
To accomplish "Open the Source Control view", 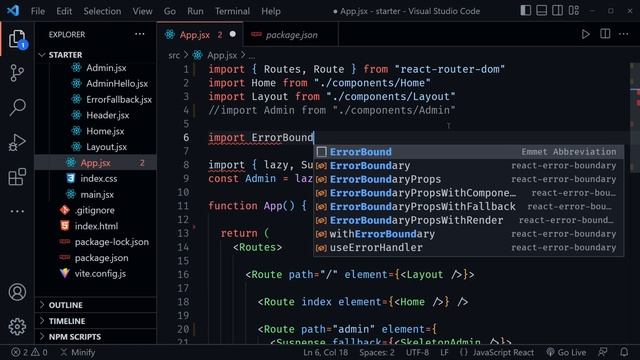I will (x=17, y=73).
